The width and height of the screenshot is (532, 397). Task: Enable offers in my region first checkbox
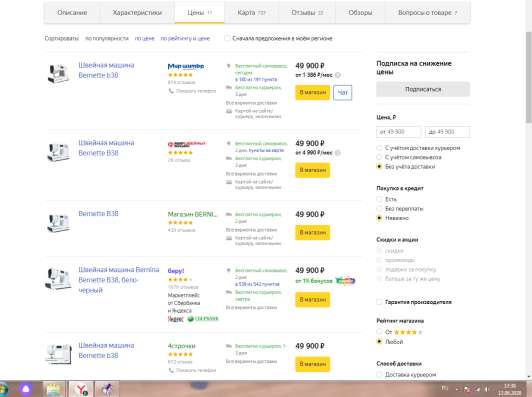click(x=227, y=38)
